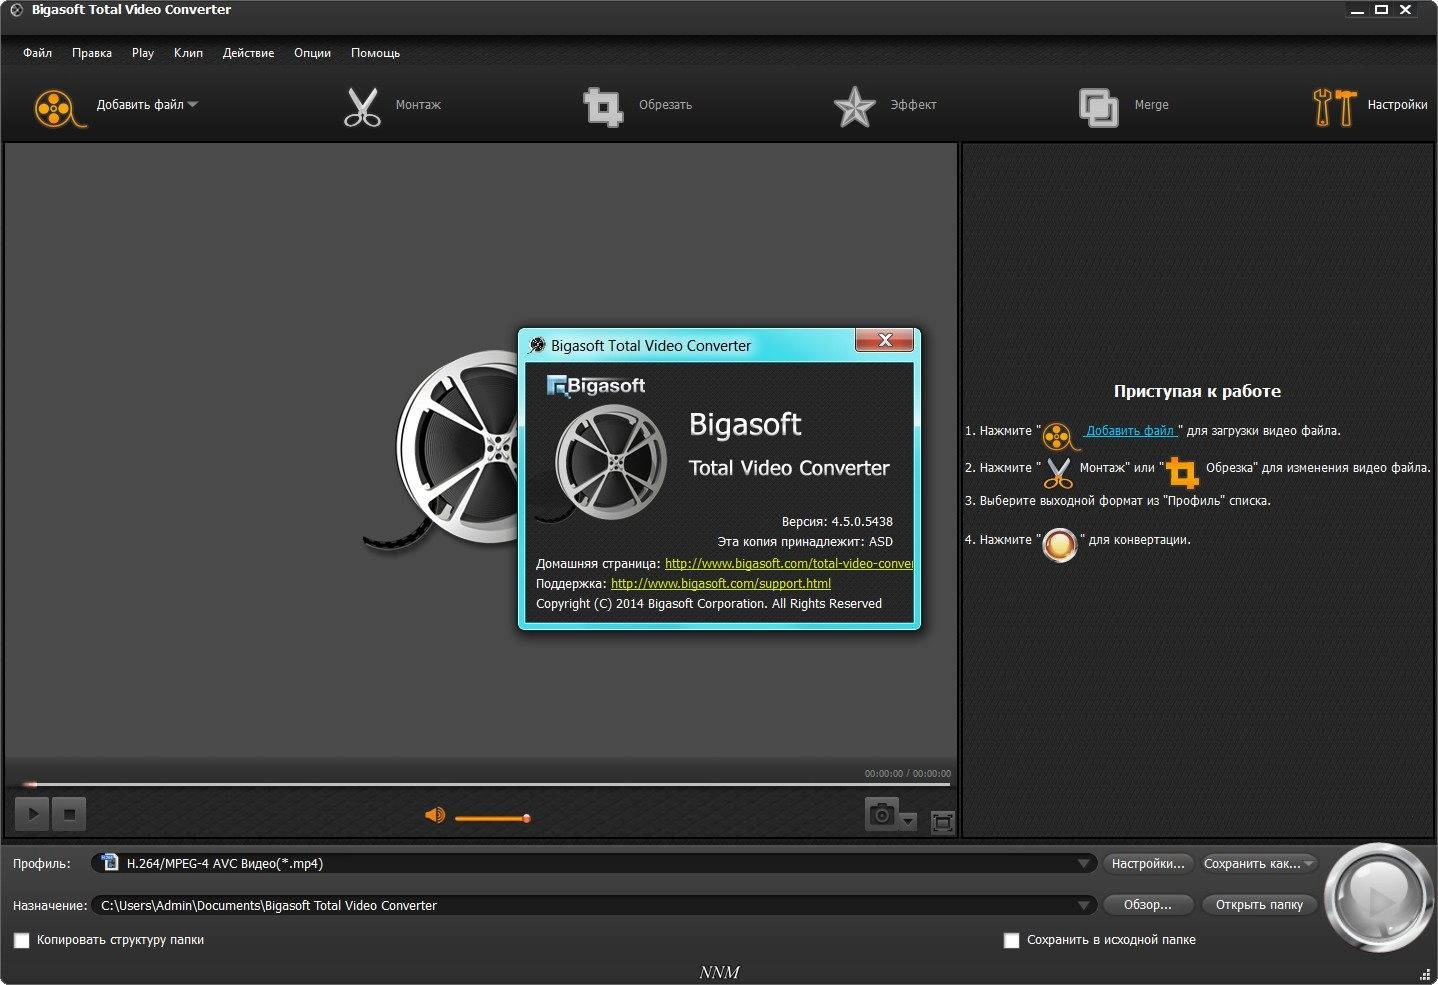Click the 00:00:00 / 00:00:00 time display
The image size is (1438, 985).
(908, 773)
